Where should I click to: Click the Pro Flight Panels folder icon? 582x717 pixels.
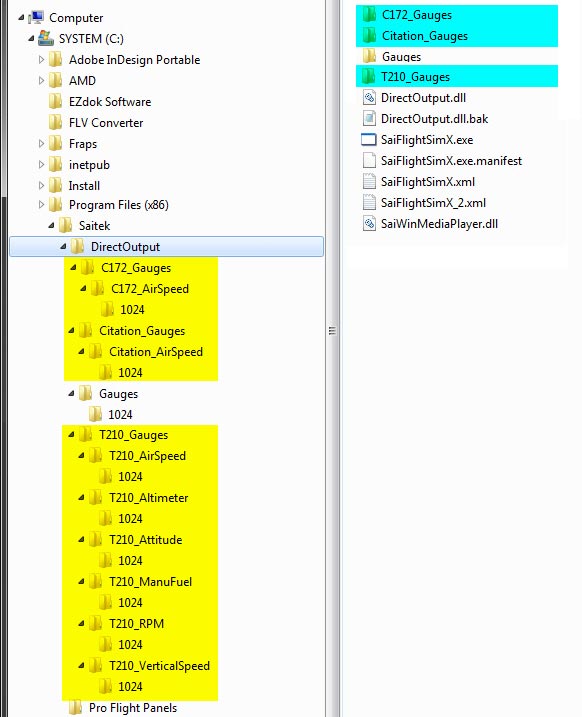(x=75, y=708)
